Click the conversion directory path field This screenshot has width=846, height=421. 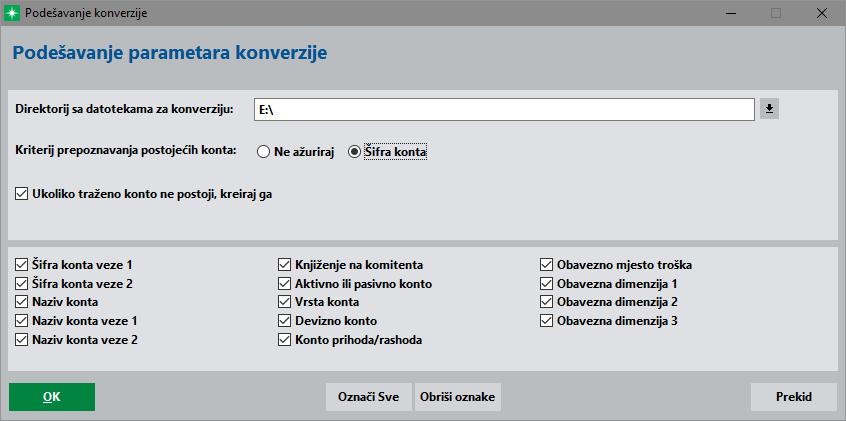pyautogui.click(x=504, y=109)
